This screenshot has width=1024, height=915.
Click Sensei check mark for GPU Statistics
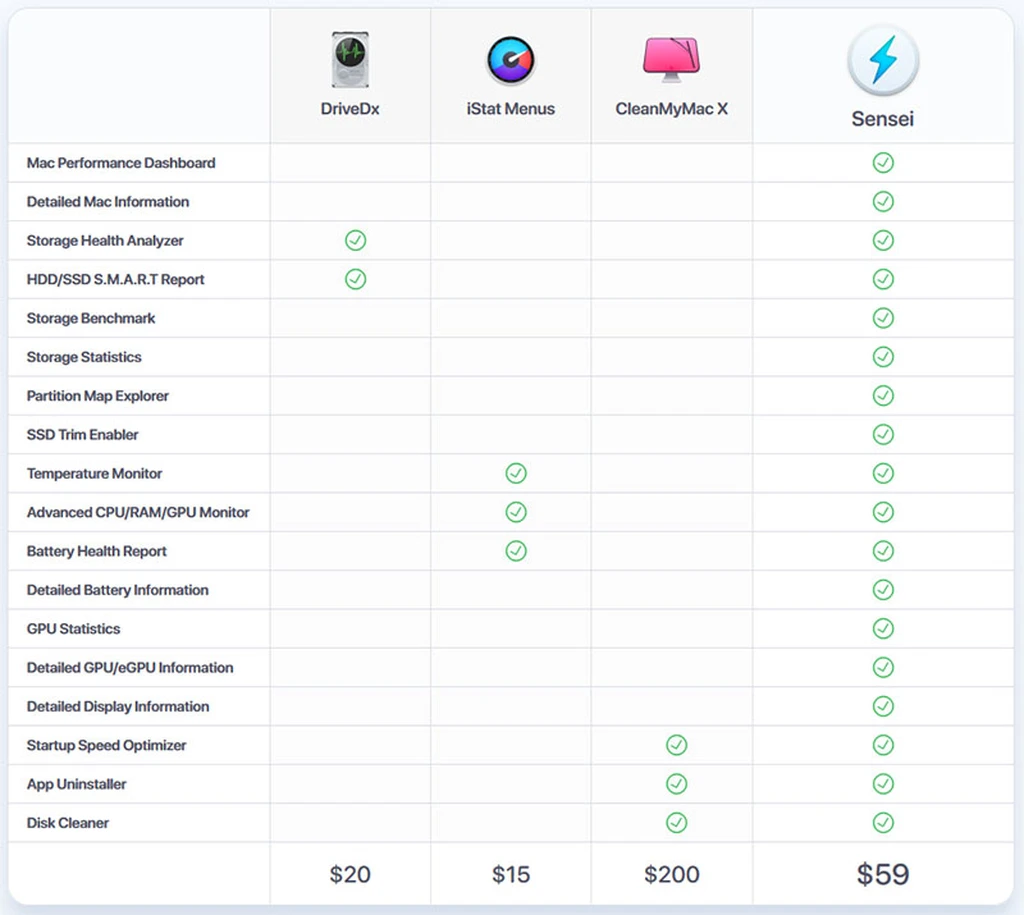click(883, 629)
